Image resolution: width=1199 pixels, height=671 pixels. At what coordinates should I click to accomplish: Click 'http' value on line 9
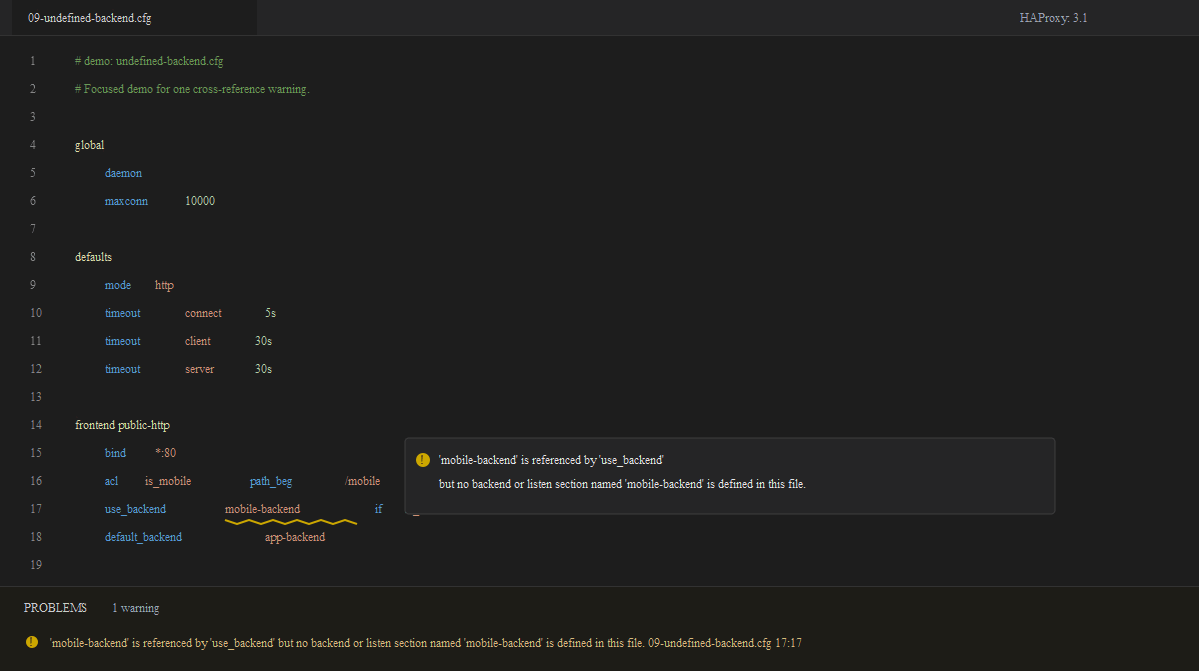click(x=164, y=285)
